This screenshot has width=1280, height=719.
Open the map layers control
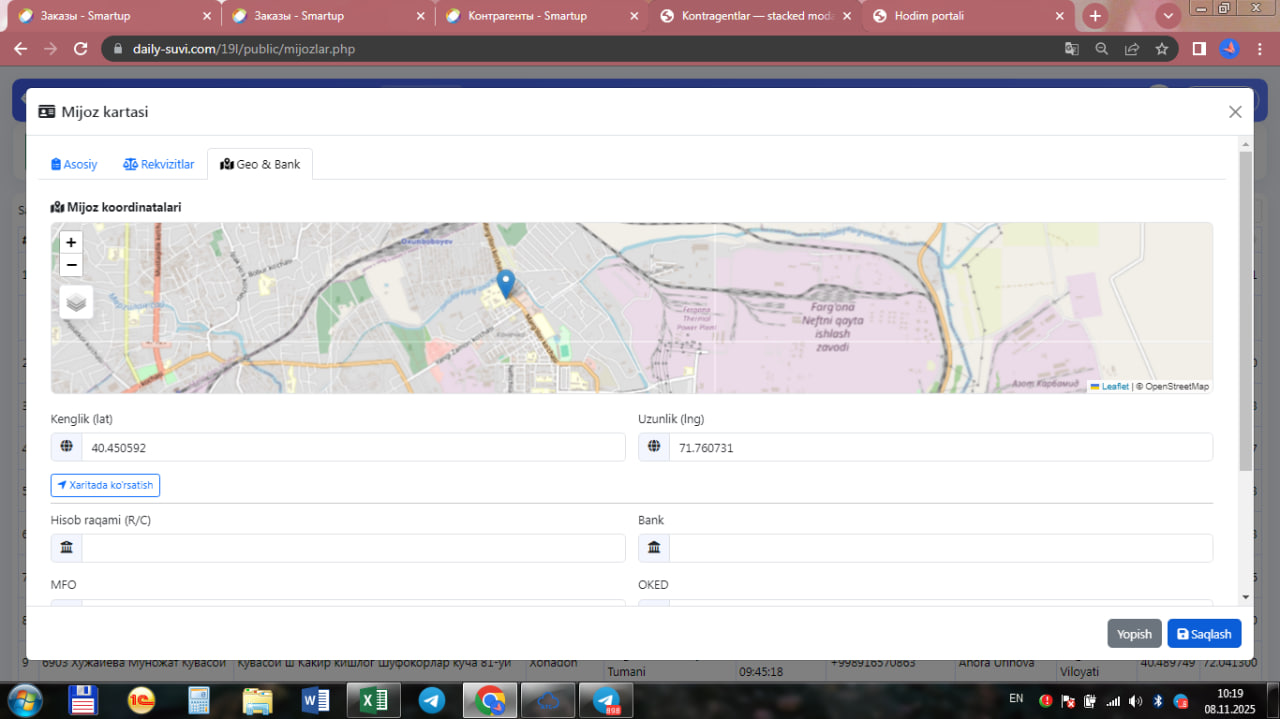click(76, 301)
